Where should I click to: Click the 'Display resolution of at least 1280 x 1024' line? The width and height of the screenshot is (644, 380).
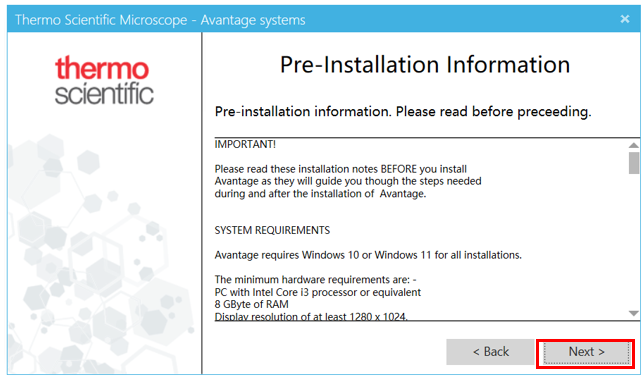(311, 316)
